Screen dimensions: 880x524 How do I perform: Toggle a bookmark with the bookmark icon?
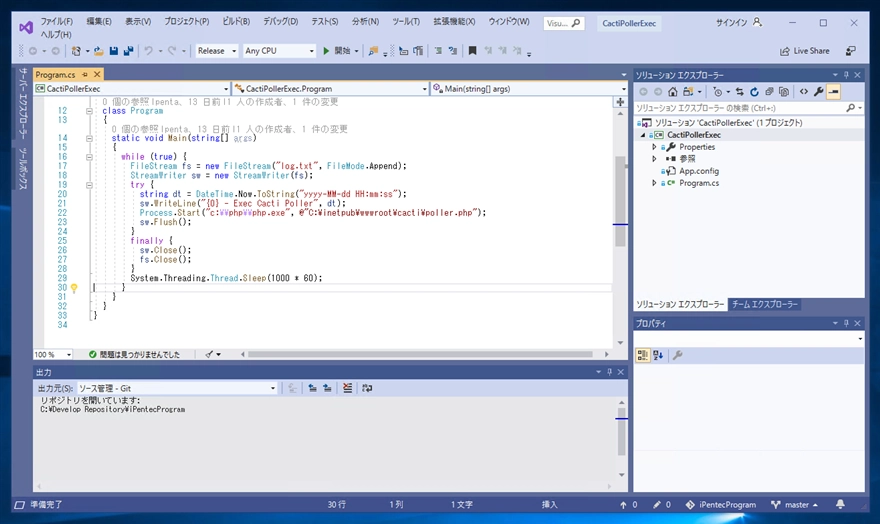473,51
